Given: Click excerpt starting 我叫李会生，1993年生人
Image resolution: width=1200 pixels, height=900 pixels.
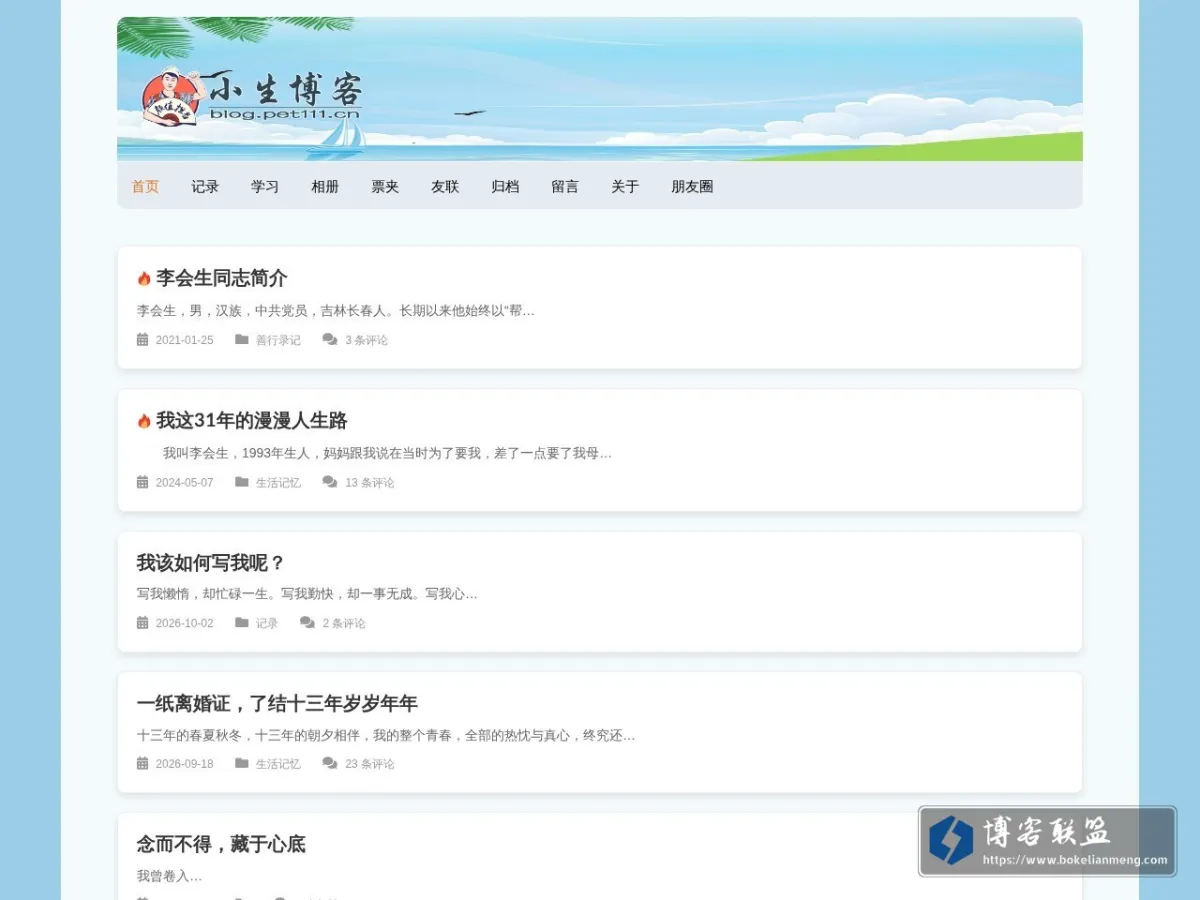Looking at the screenshot, I should pyautogui.click(x=387, y=453).
